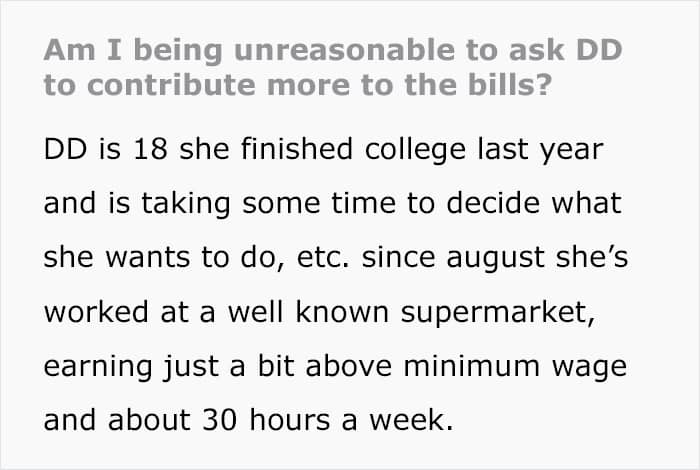Click the word 'august' in the post
700x470 pixels.
pos(496,259)
